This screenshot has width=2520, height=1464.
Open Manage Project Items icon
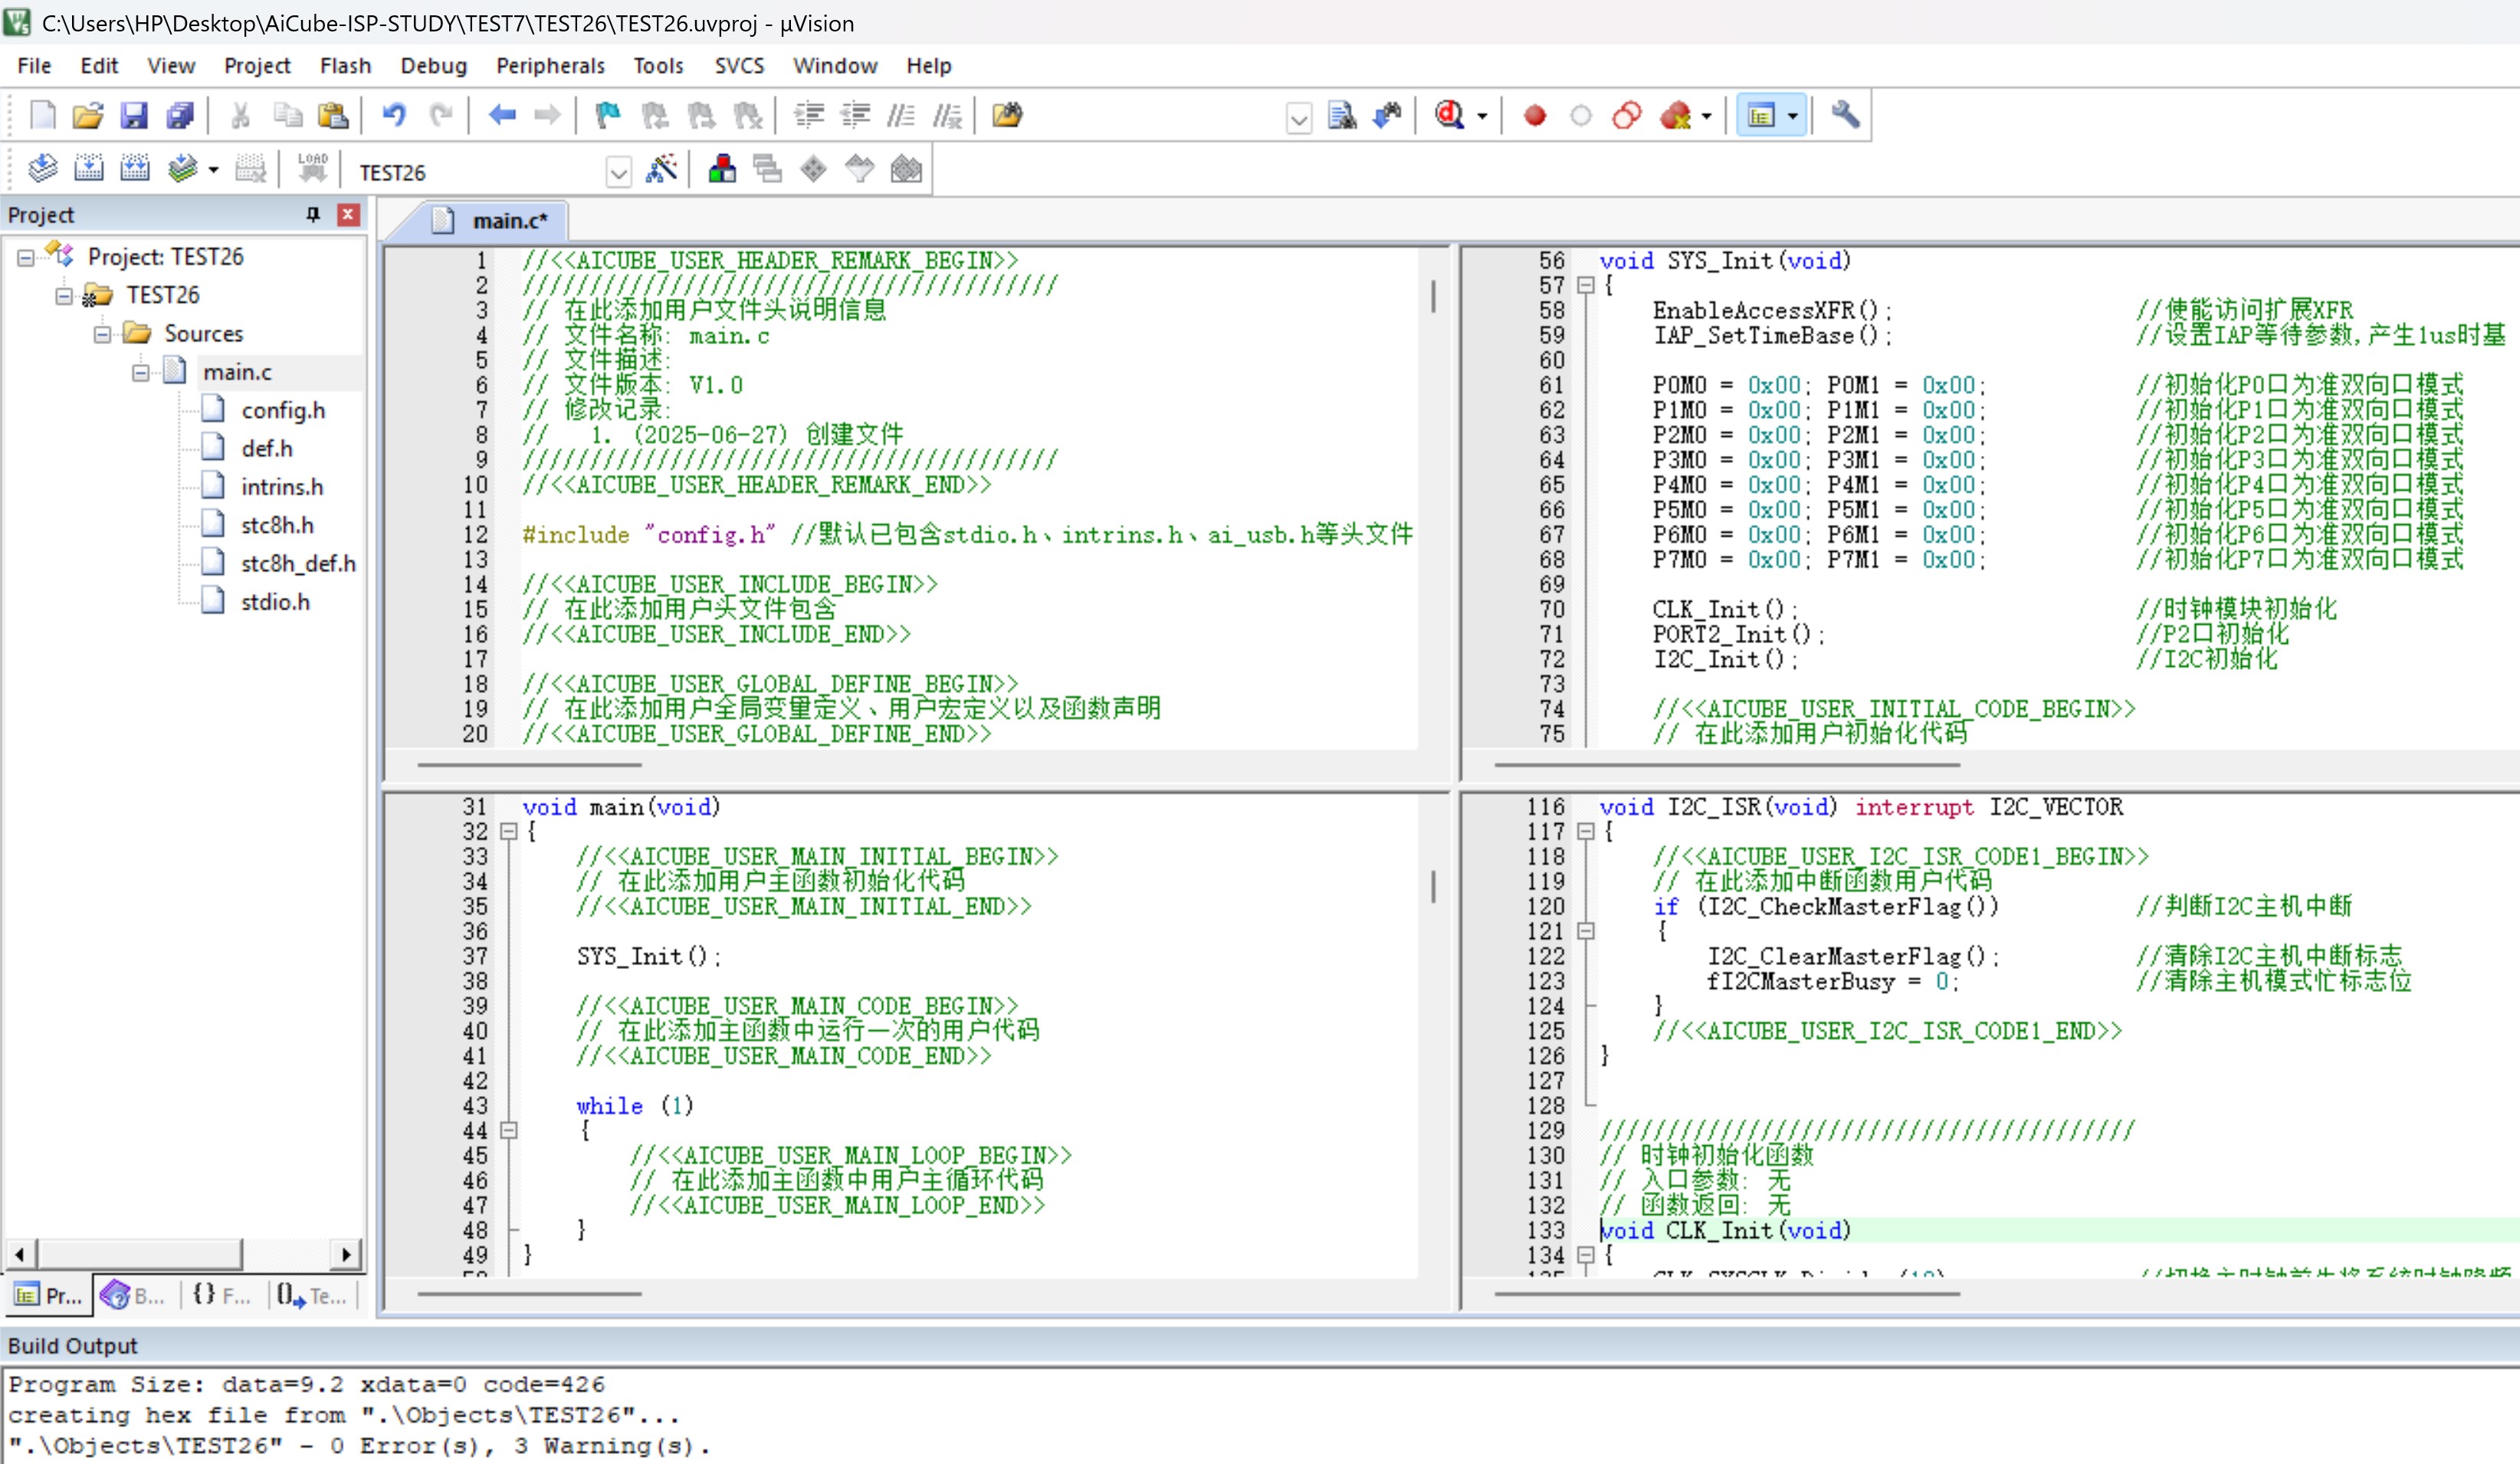(x=721, y=170)
